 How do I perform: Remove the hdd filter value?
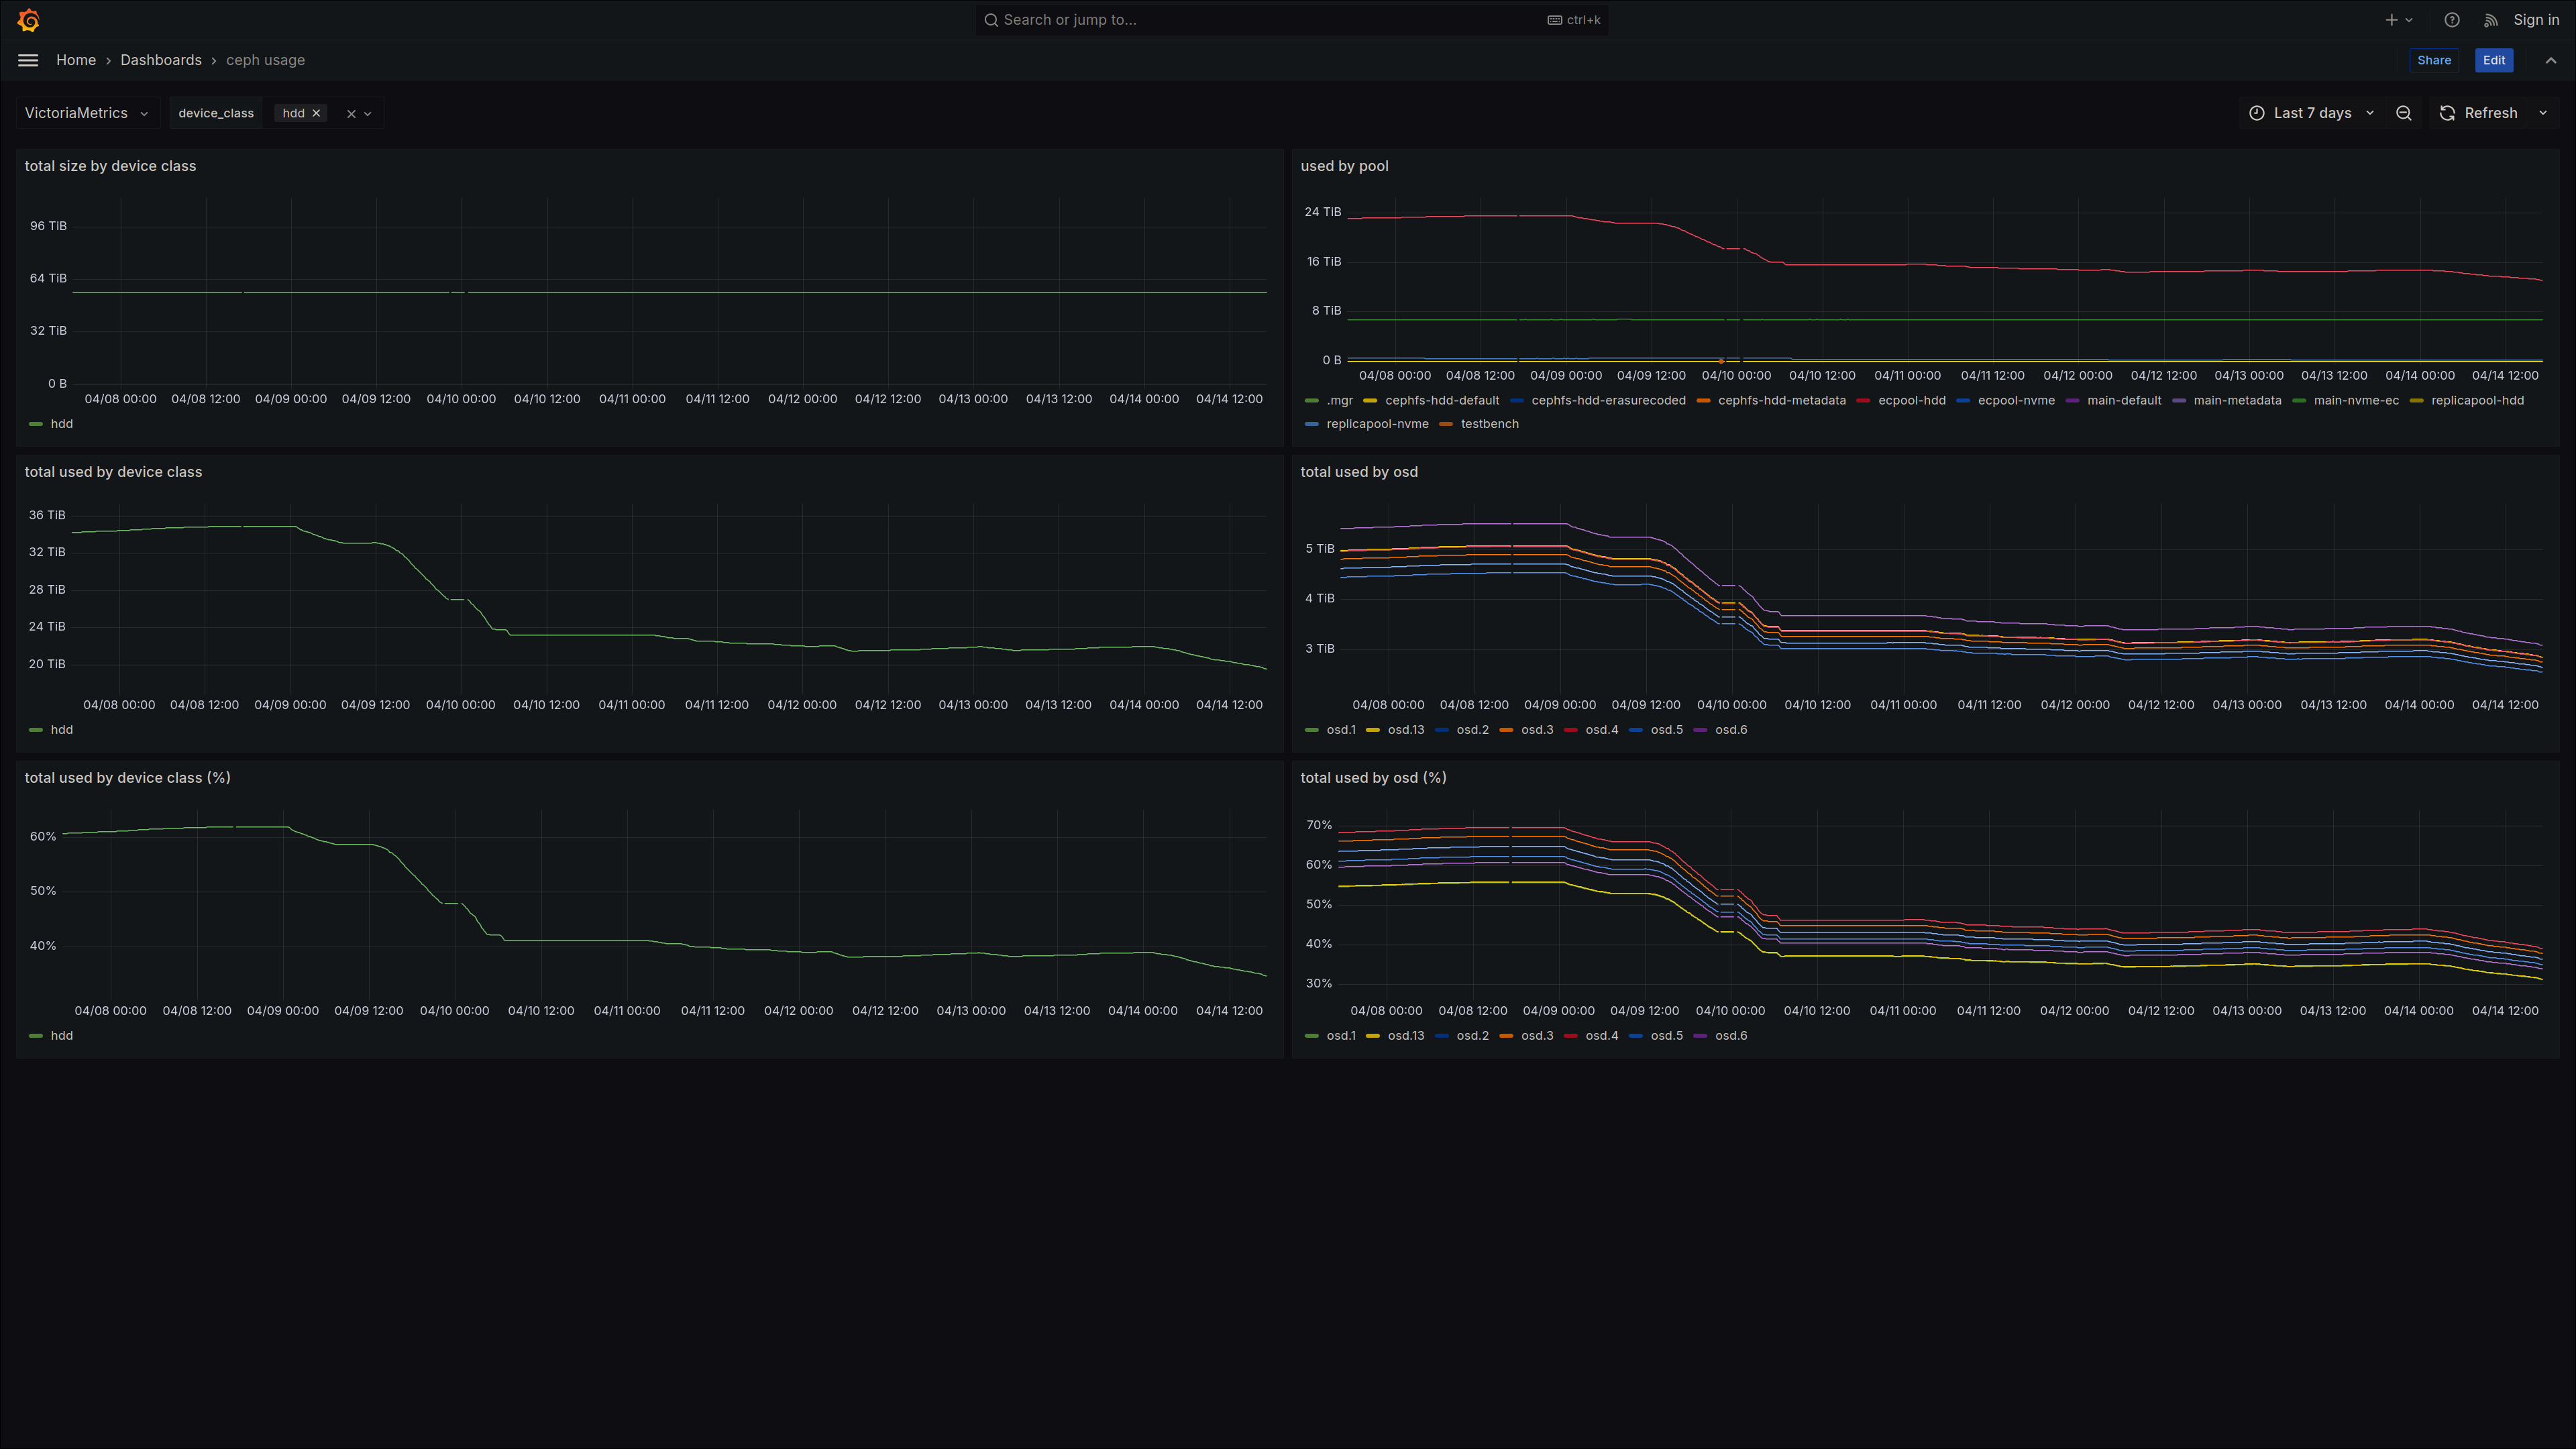[316, 113]
